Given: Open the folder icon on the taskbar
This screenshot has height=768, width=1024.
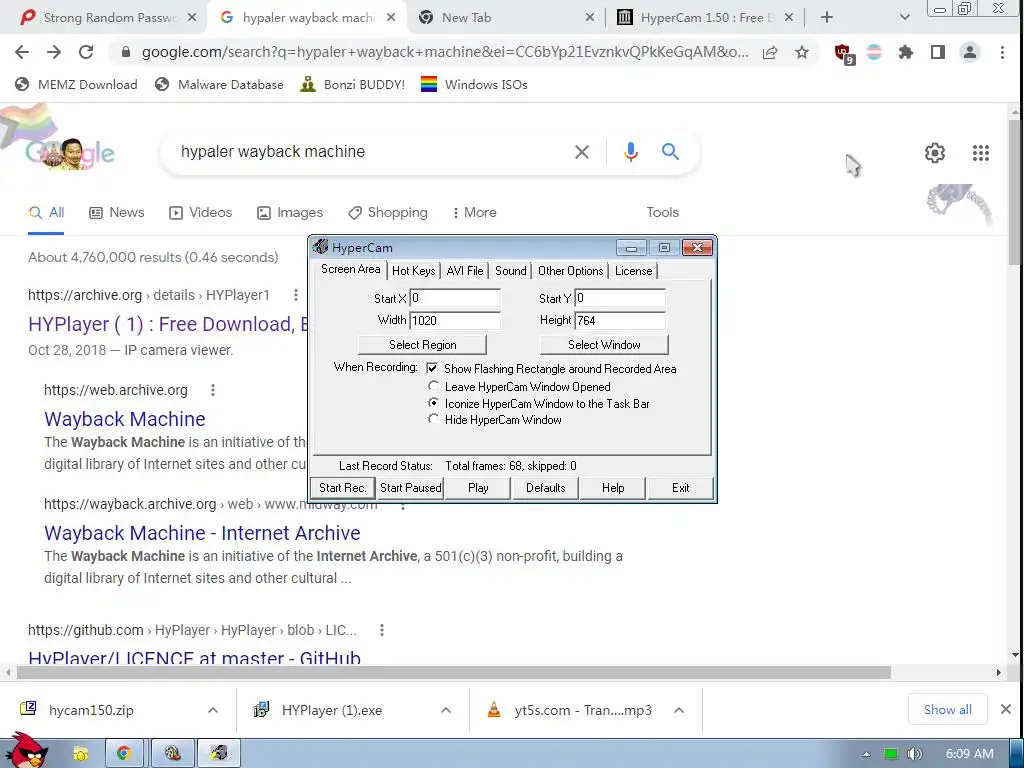Looking at the screenshot, I should tap(80, 754).
